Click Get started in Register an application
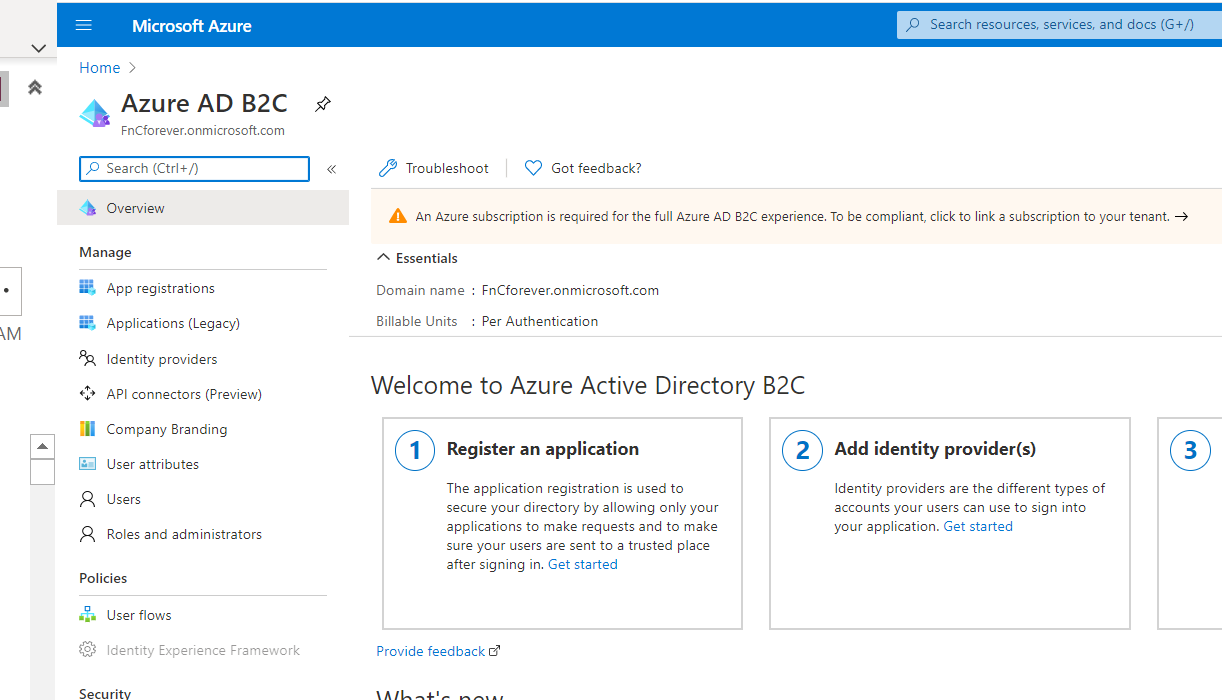Screen dimensions: 1222x700 tap(583, 564)
